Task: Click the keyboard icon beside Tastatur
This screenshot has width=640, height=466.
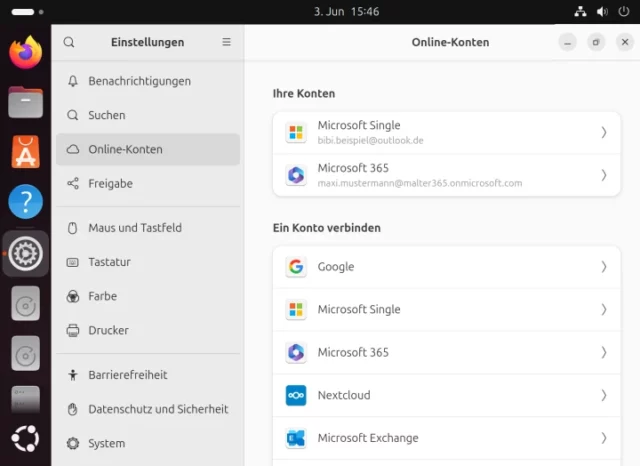Action: click(73, 262)
